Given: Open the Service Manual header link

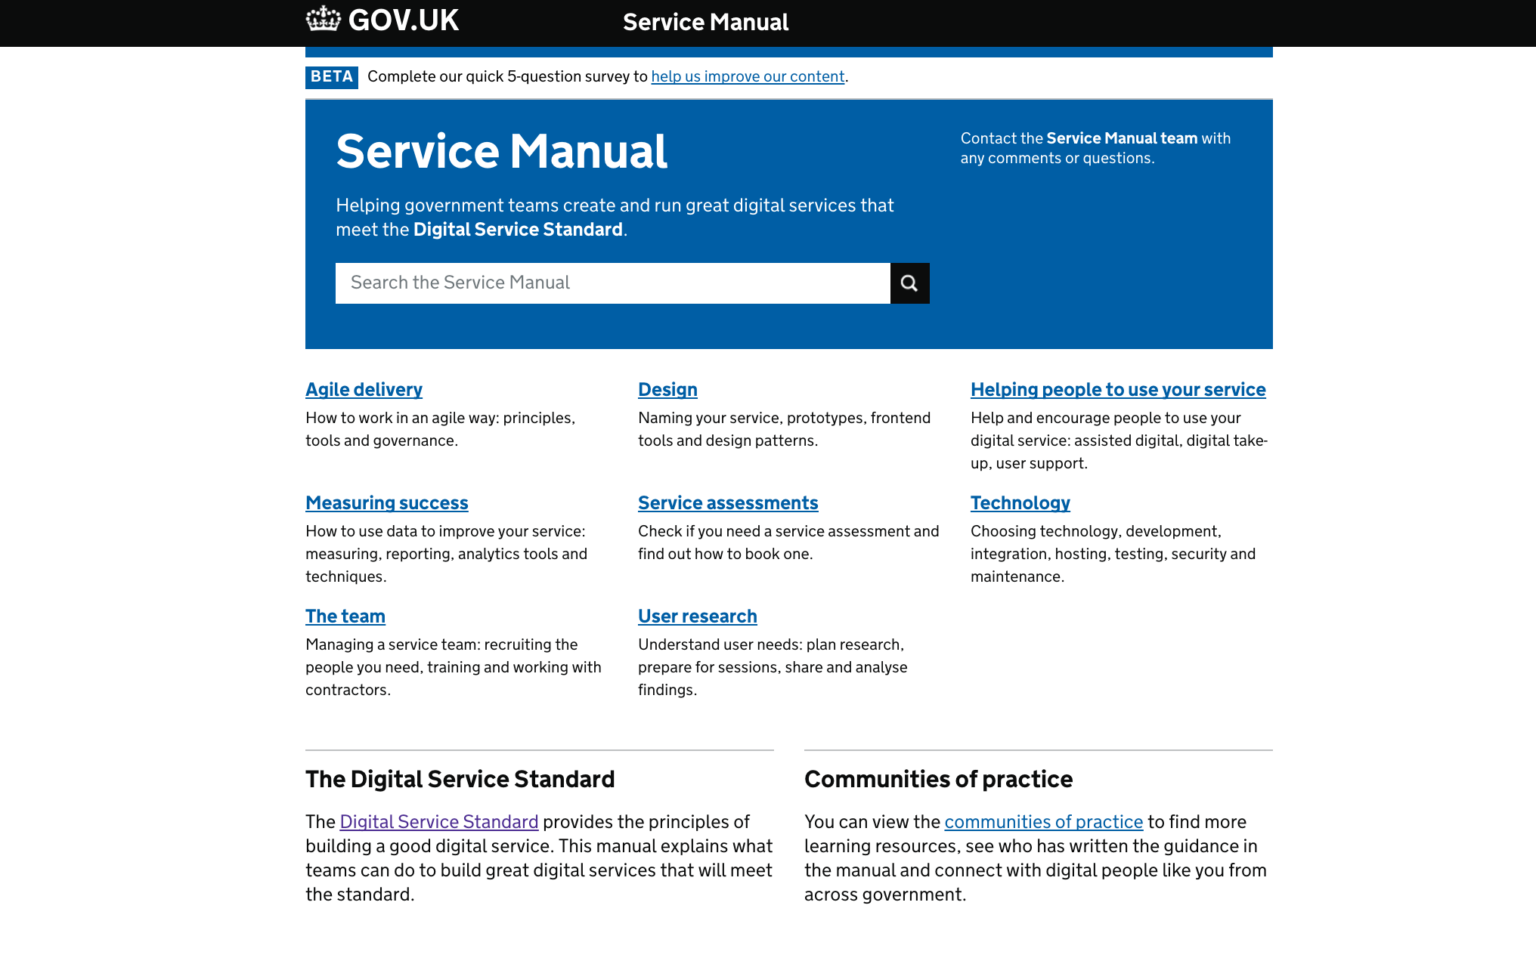Looking at the screenshot, I should 705,22.
